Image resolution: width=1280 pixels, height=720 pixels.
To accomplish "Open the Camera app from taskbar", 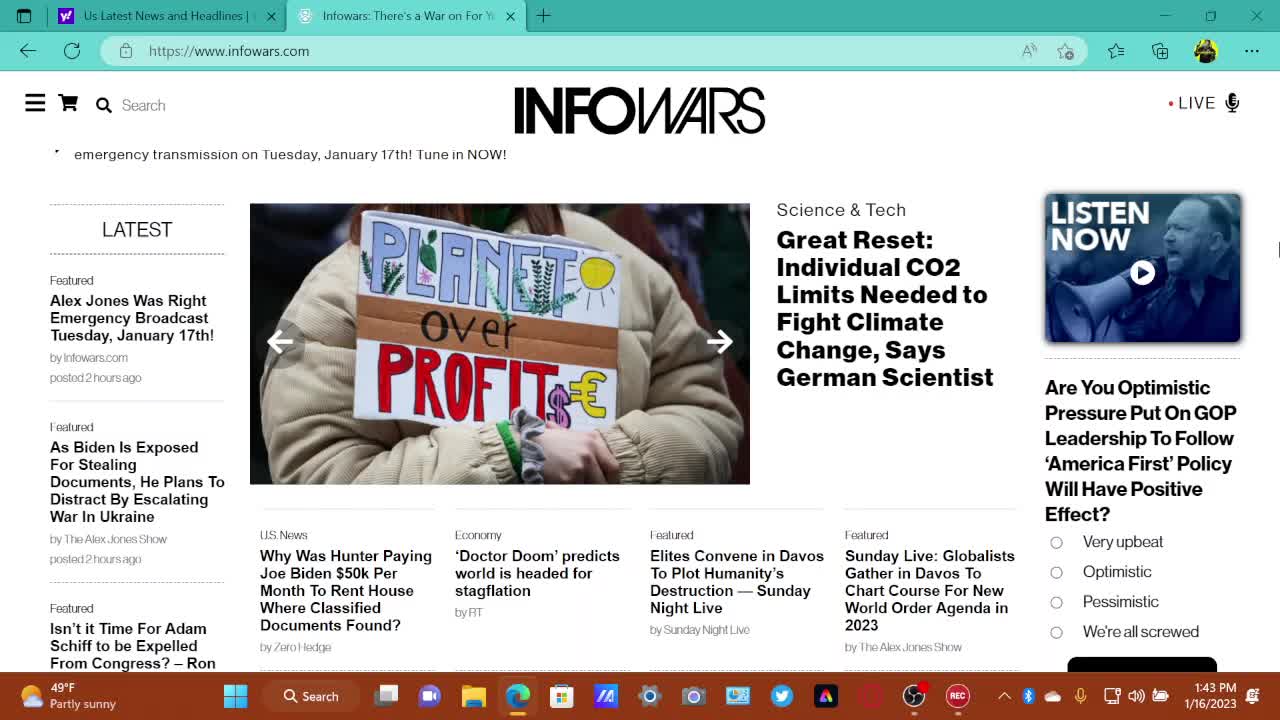I will point(694,696).
